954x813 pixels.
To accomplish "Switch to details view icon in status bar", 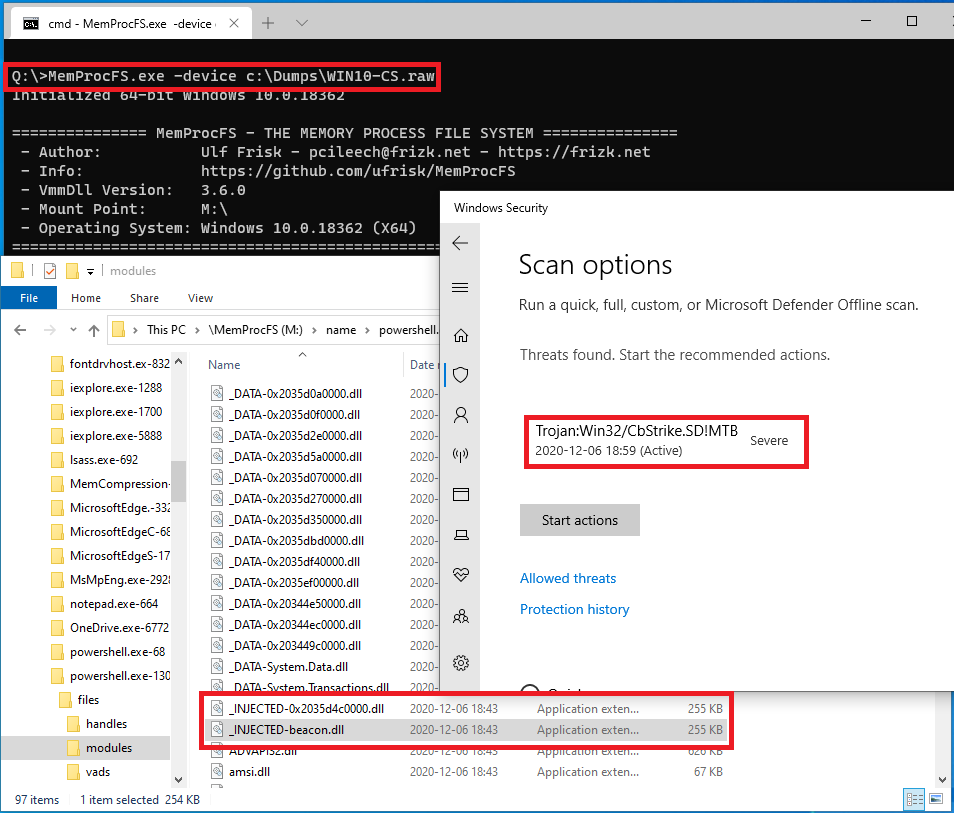I will point(914,799).
